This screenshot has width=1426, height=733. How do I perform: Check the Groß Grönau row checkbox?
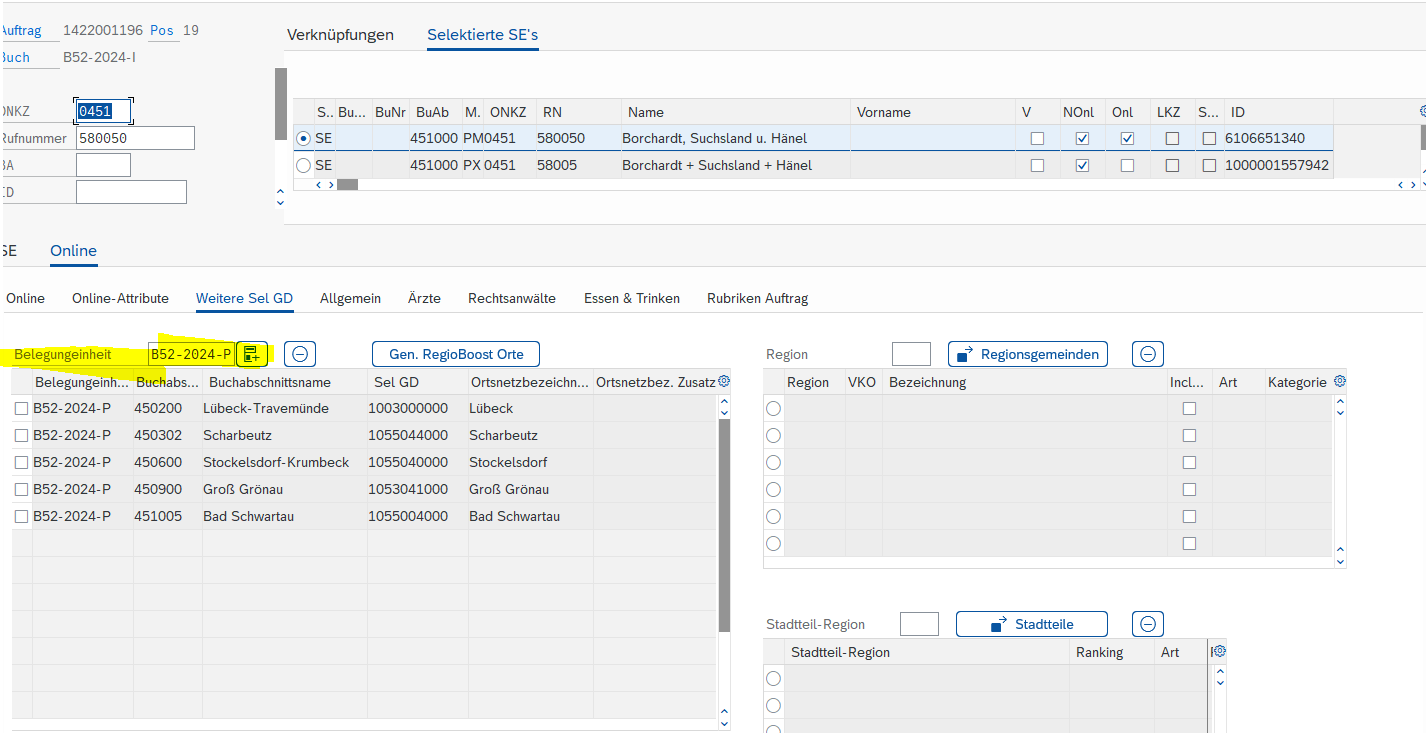tap(21, 489)
